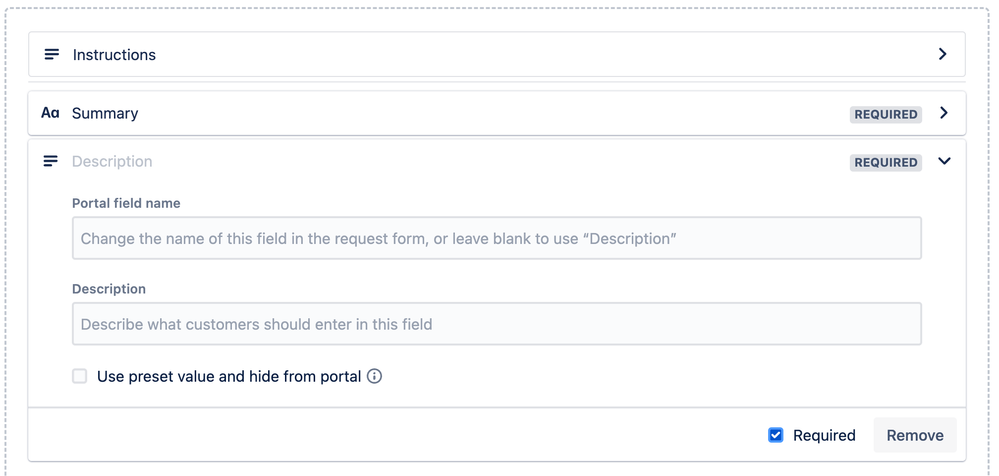The image size is (999, 476).
Task: Click the Portal field name label
Action: pyautogui.click(x=126, y=203)
